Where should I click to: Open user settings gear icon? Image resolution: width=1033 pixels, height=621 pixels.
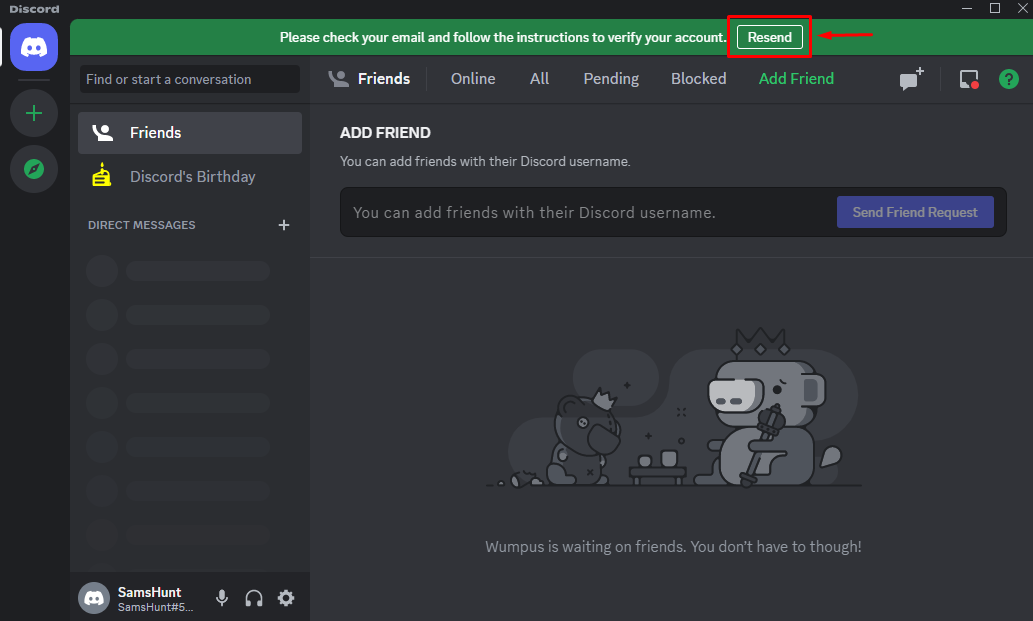(286, 598)
